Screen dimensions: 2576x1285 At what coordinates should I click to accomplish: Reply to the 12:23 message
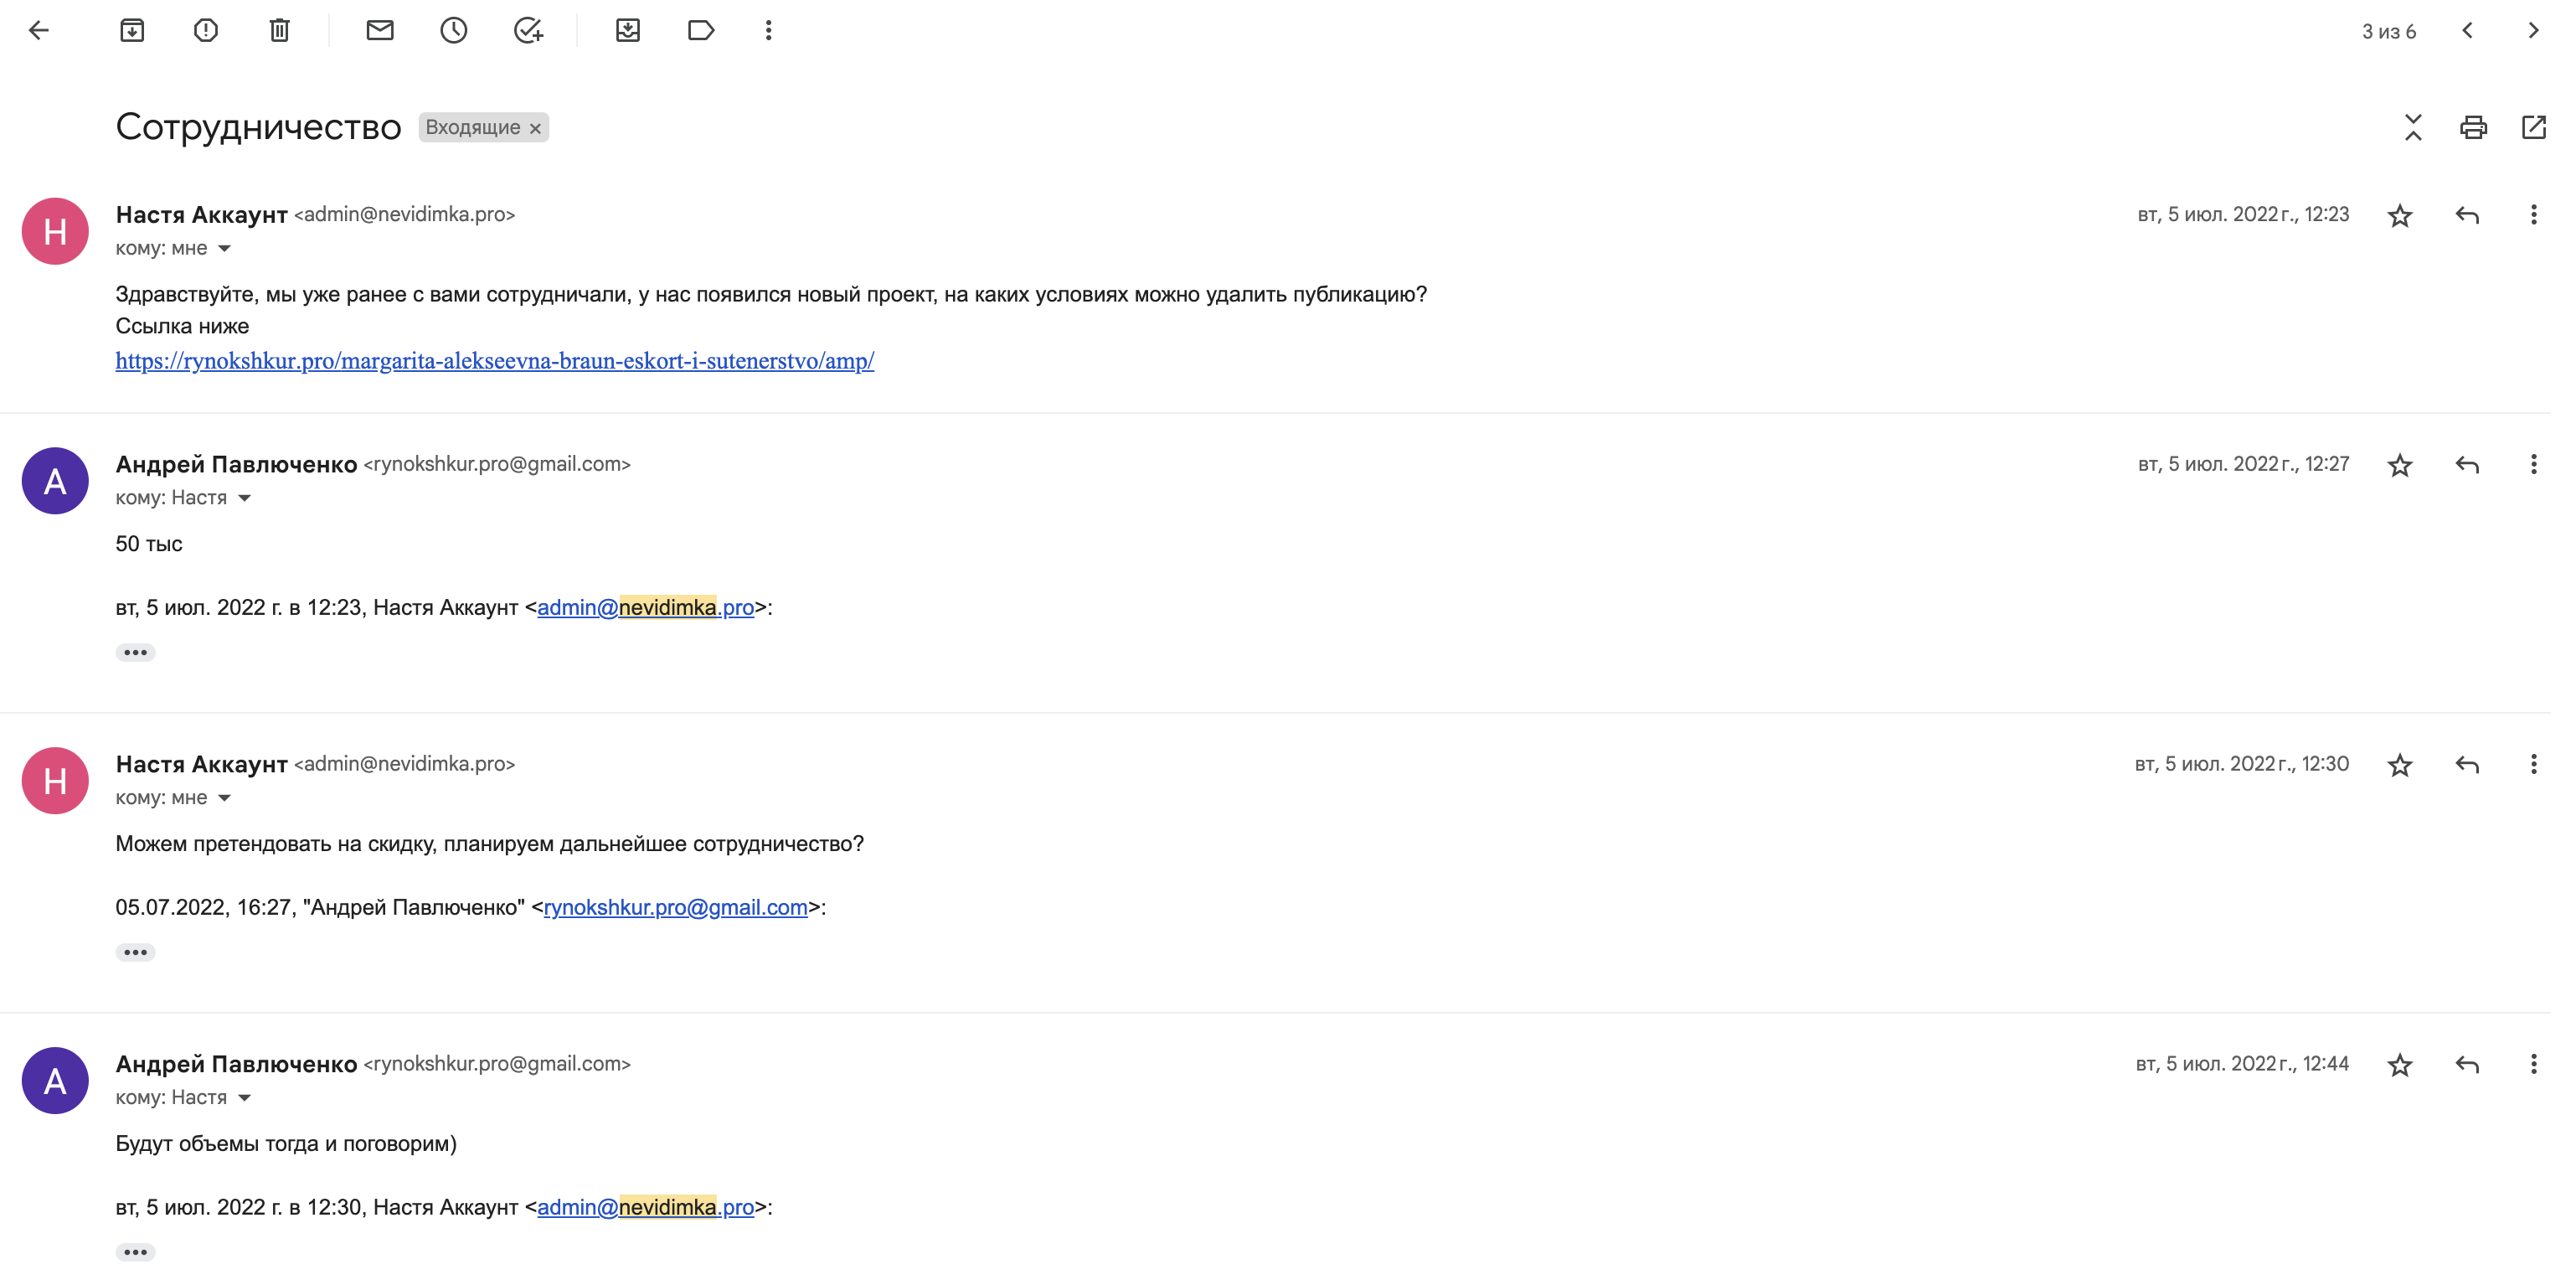(2467, 215)
